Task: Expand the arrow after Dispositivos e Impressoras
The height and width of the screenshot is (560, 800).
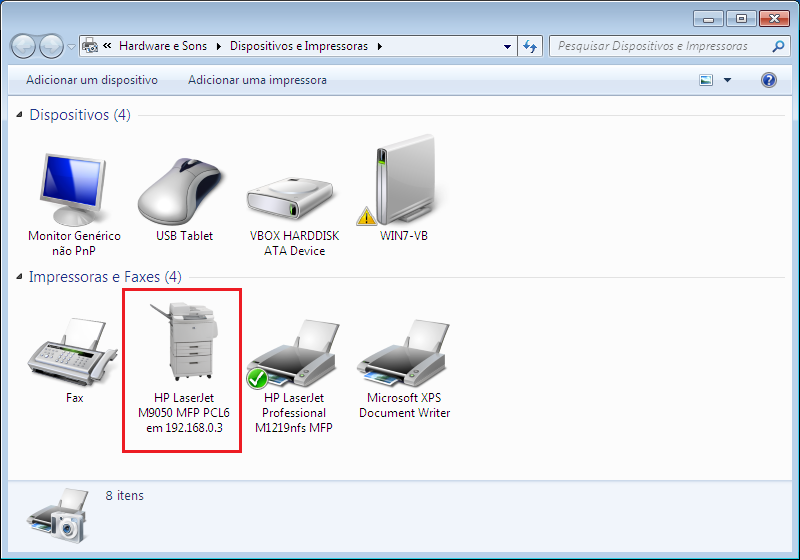Action: pyautogui.click(x=380, y=46)
